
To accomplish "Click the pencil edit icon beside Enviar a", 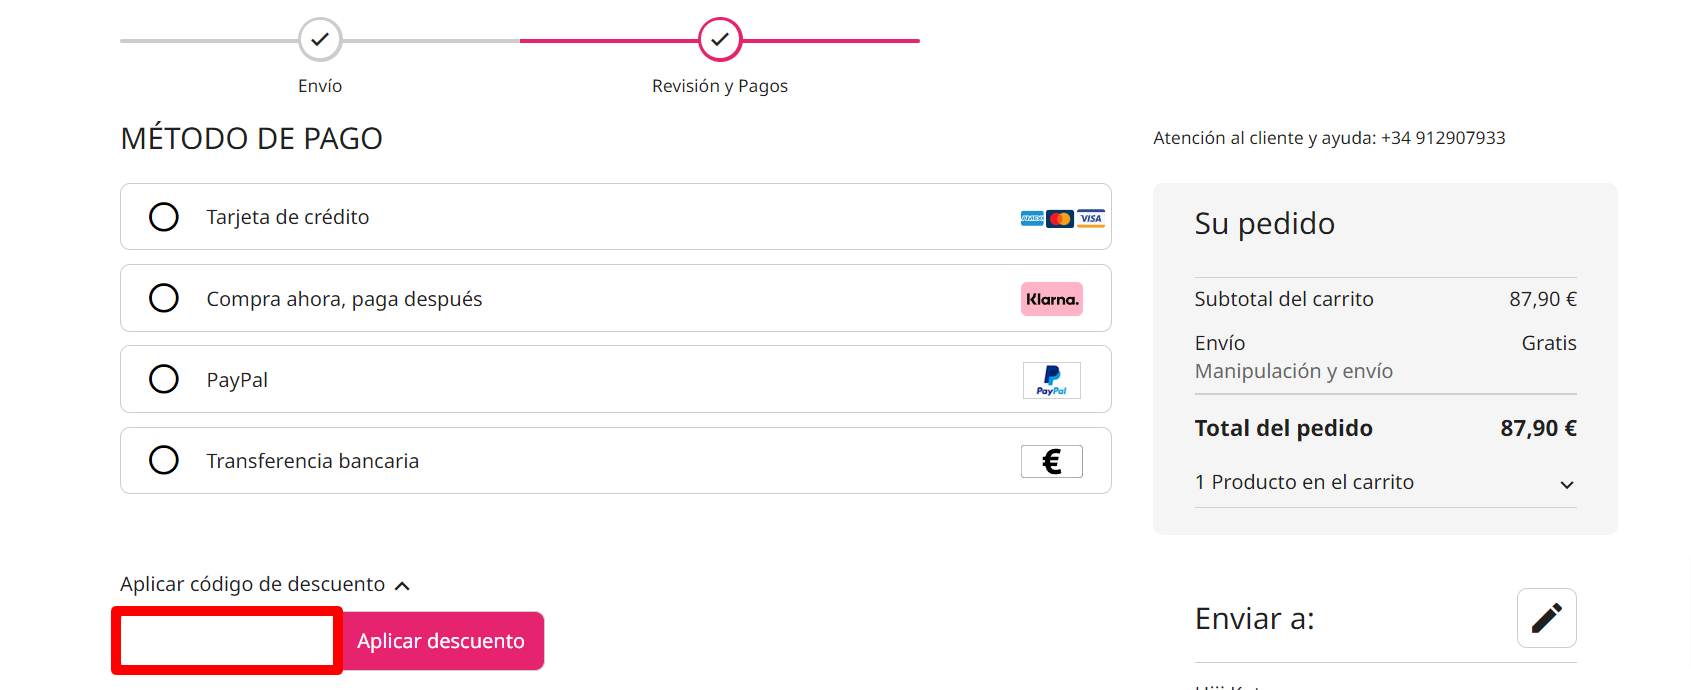I will point(1546,618).
